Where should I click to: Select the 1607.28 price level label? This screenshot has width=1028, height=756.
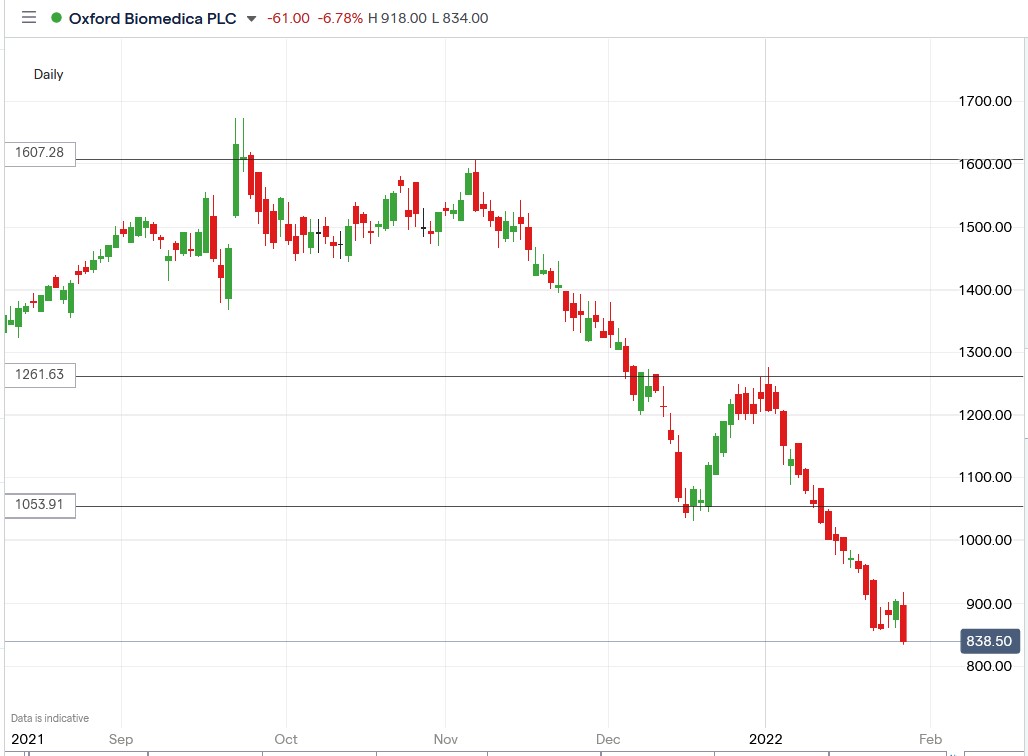point(40,153)
